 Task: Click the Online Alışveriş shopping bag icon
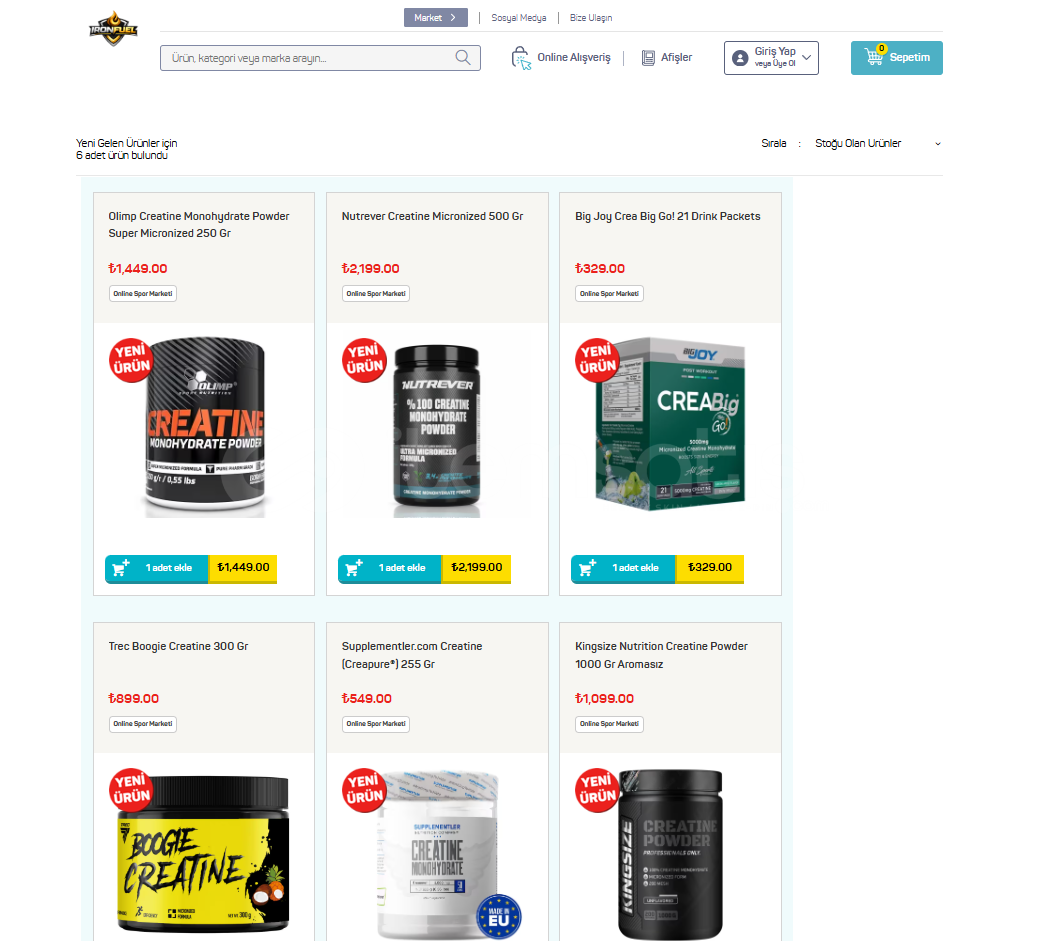click(x=520, y=58)
